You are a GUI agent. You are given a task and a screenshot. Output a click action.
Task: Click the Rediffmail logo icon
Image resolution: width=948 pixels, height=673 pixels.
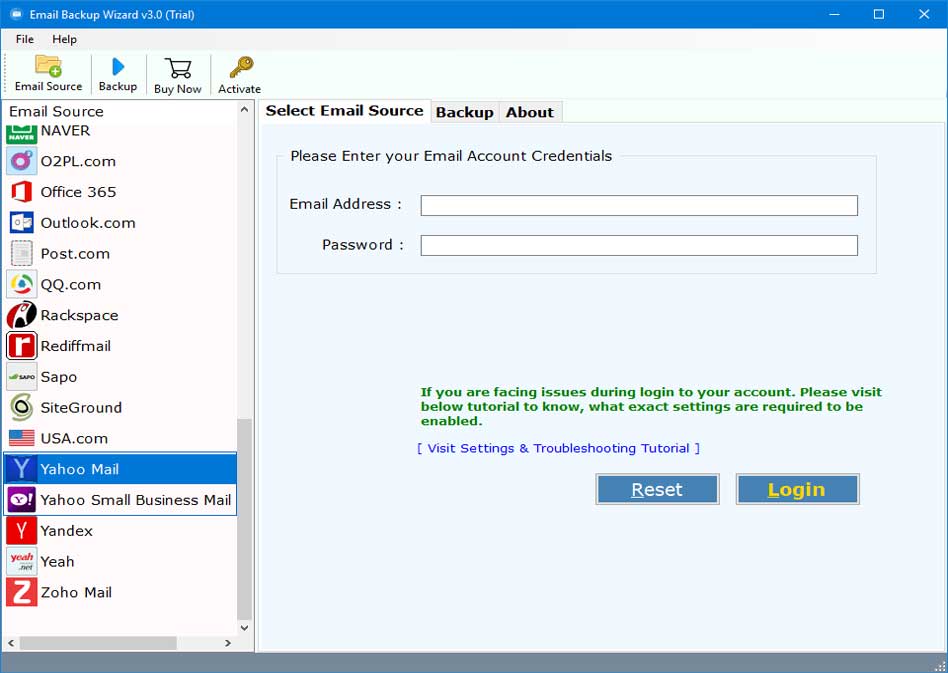tap(21, 346)
